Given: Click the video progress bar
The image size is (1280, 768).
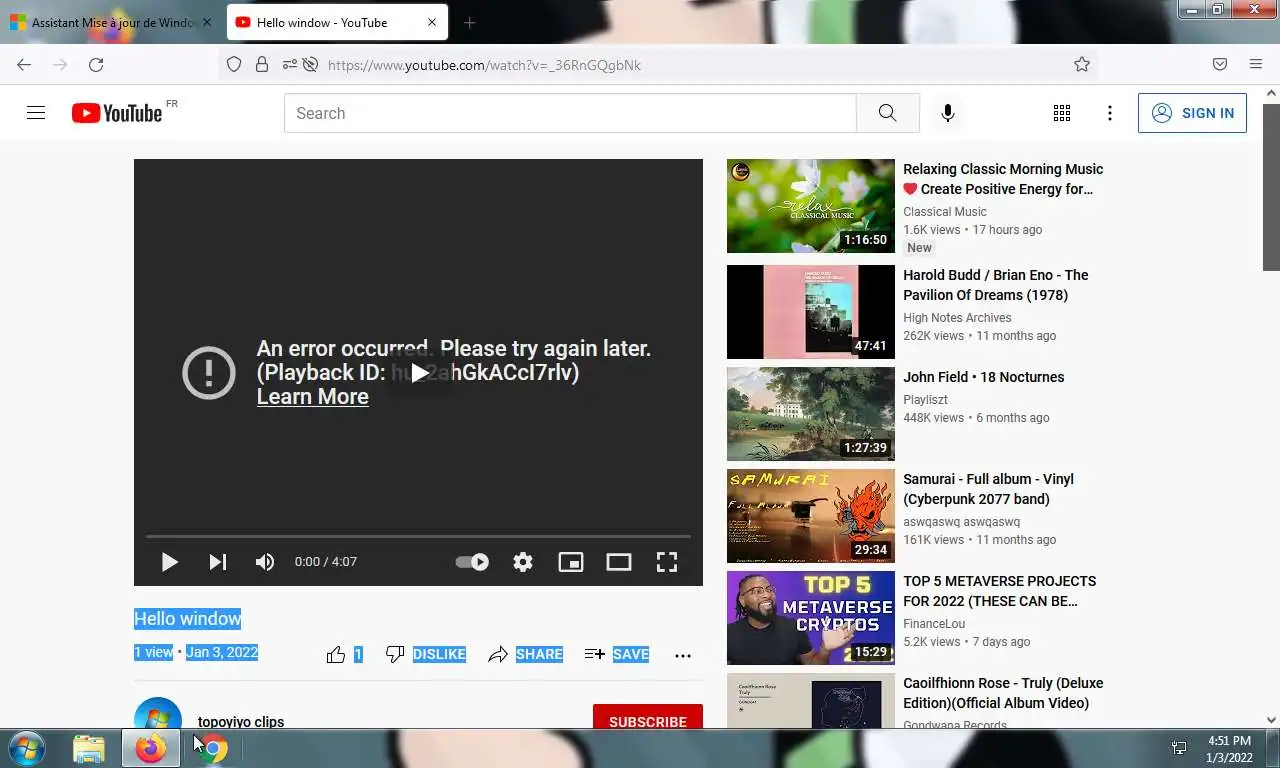Looking at the screenshot, I should (x=418, y=537).
